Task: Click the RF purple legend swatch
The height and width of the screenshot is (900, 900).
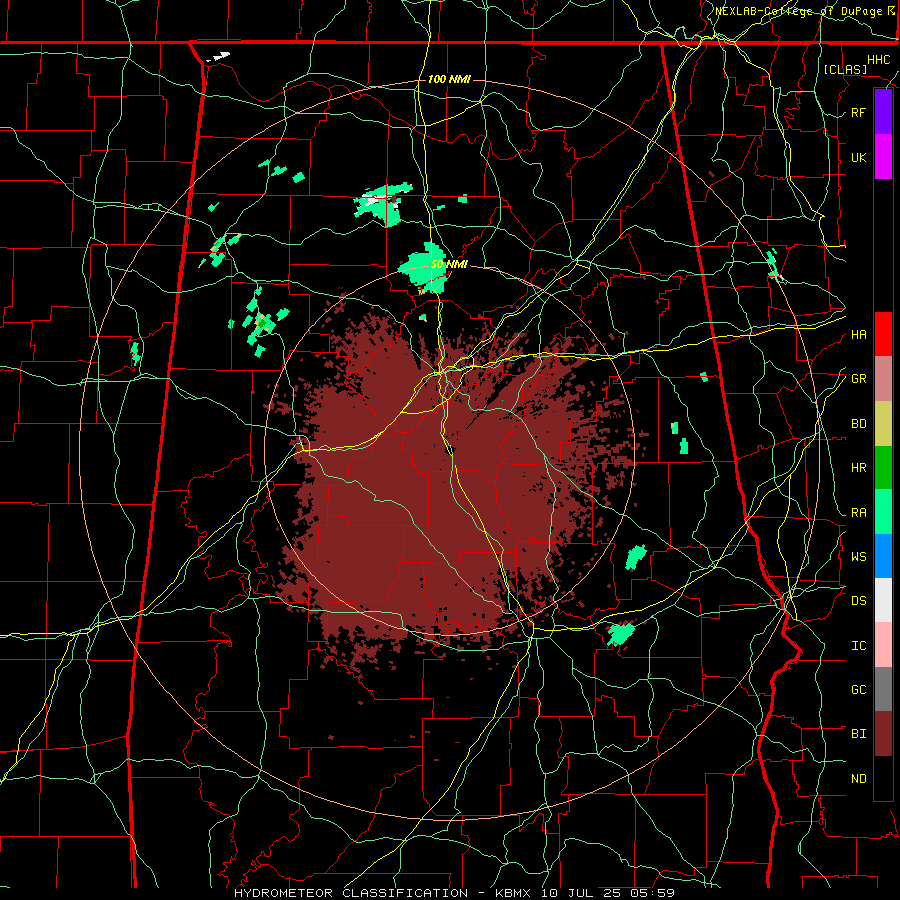Action: click(883, 112)
